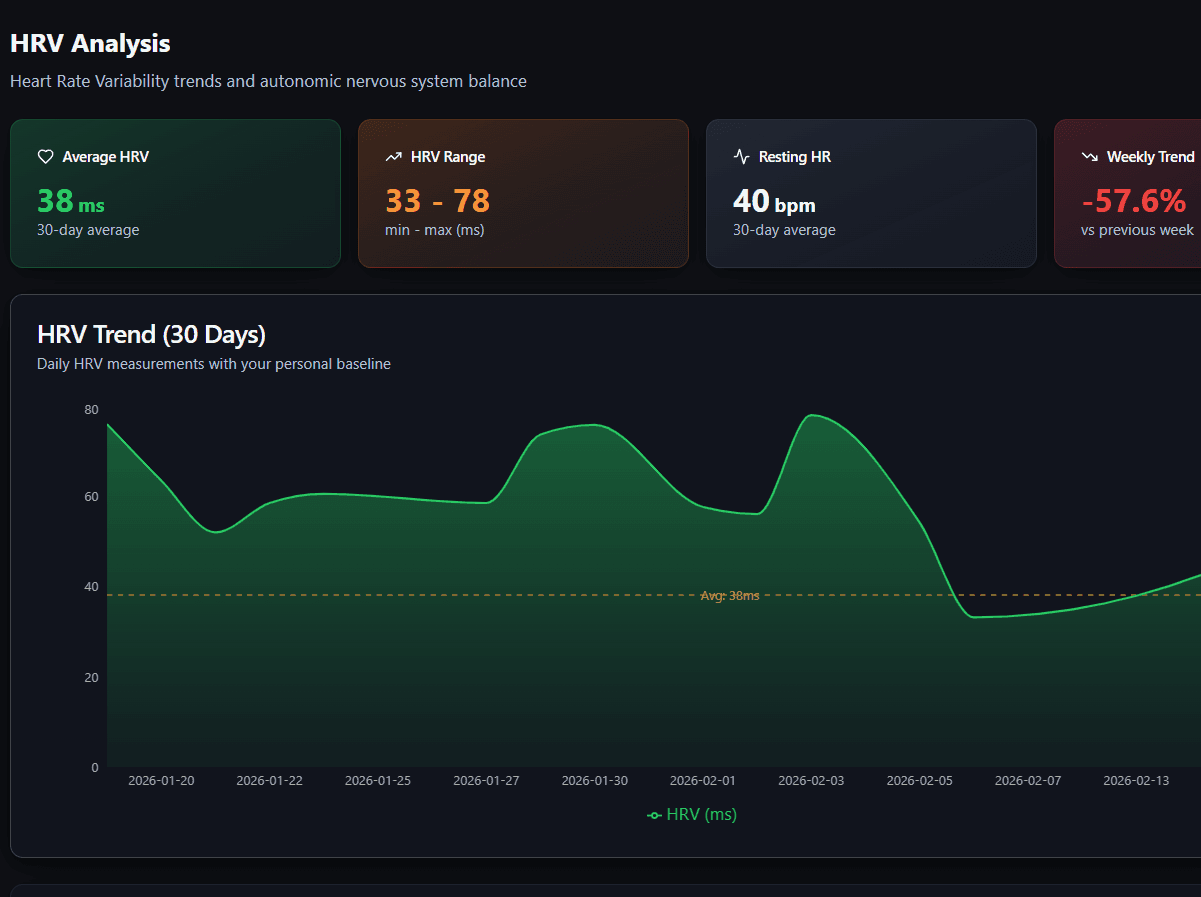
Task: Click the HRV Analysis page title
Action: pyautogui.click(x=90, y=43)
